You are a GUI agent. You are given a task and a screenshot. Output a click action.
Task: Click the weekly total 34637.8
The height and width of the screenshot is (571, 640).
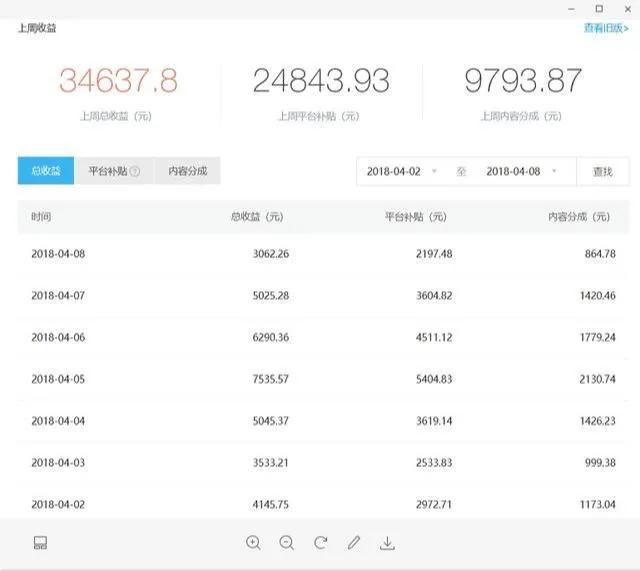pyautogui.click(x=118, y=80)
